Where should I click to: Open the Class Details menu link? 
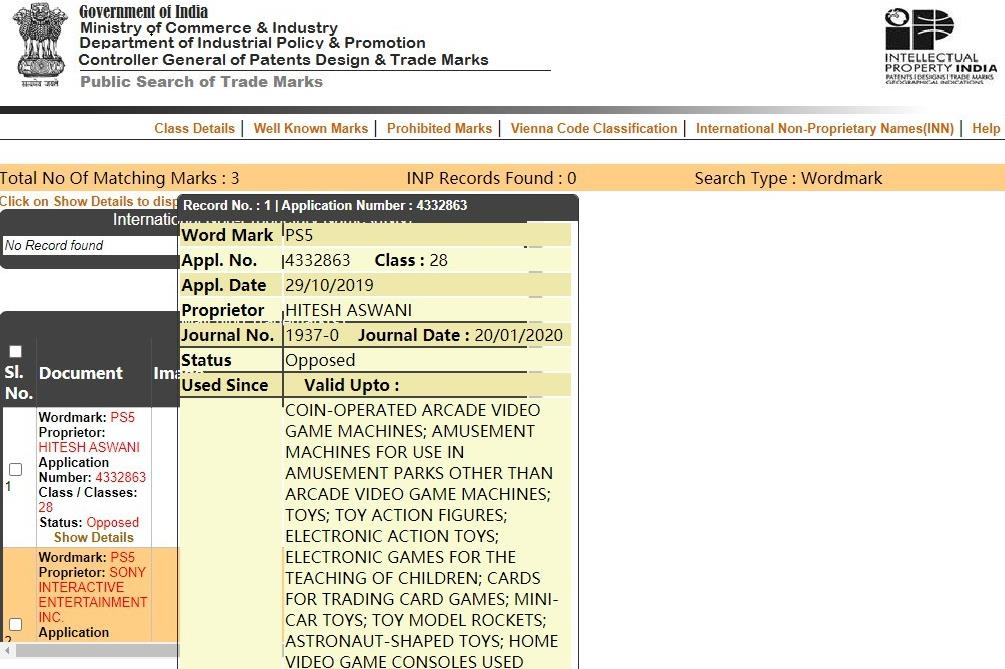point(194,128)
